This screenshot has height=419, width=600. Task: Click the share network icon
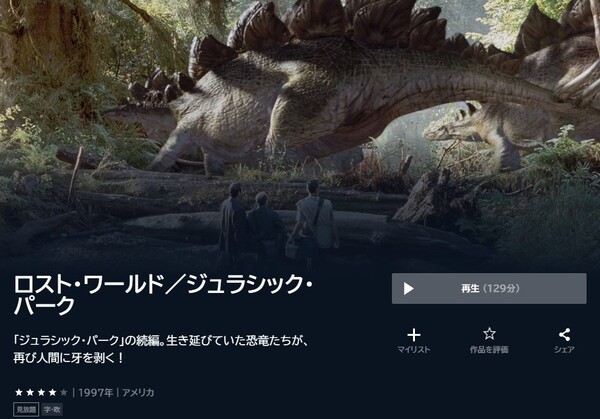[564, 335]
